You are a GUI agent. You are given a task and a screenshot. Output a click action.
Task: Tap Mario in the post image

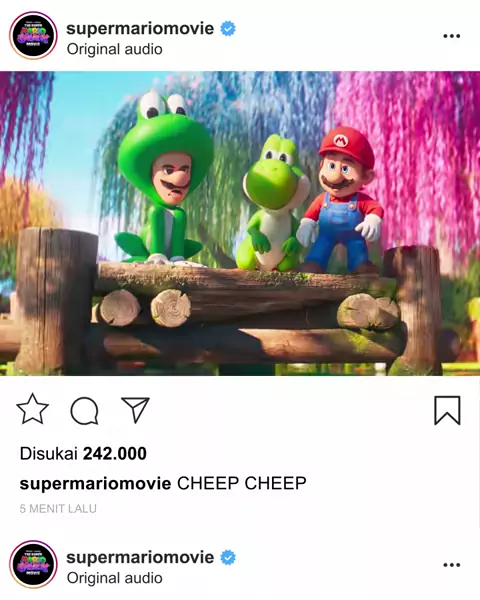click(341, 199)
